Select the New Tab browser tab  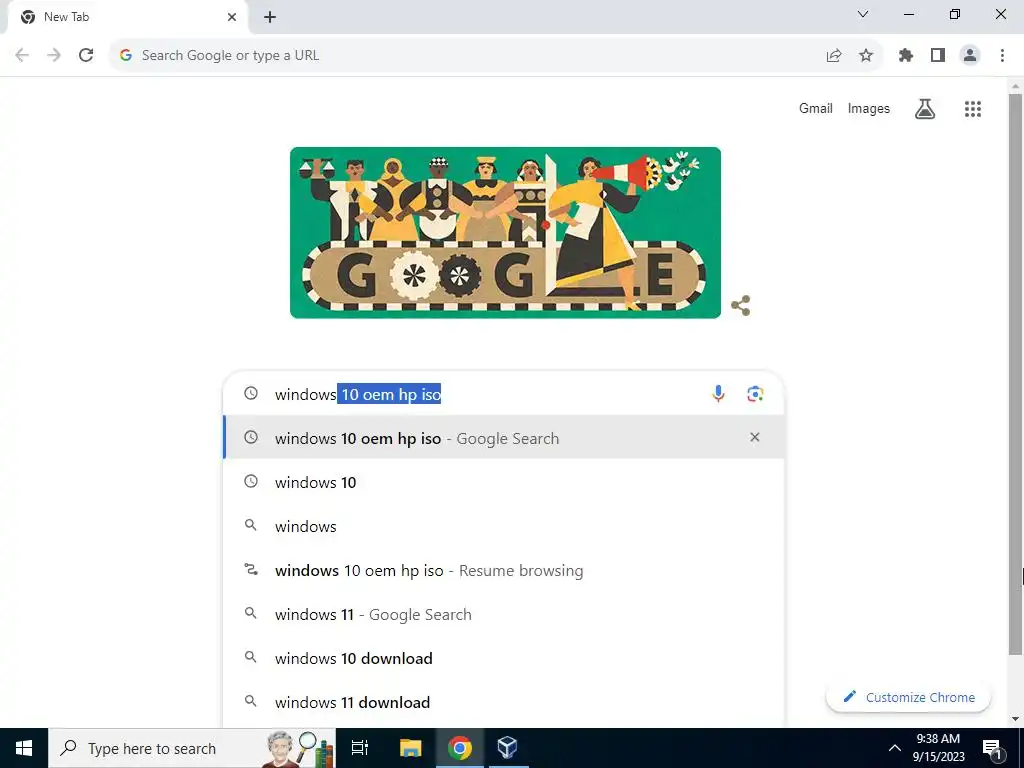[127, 17]
